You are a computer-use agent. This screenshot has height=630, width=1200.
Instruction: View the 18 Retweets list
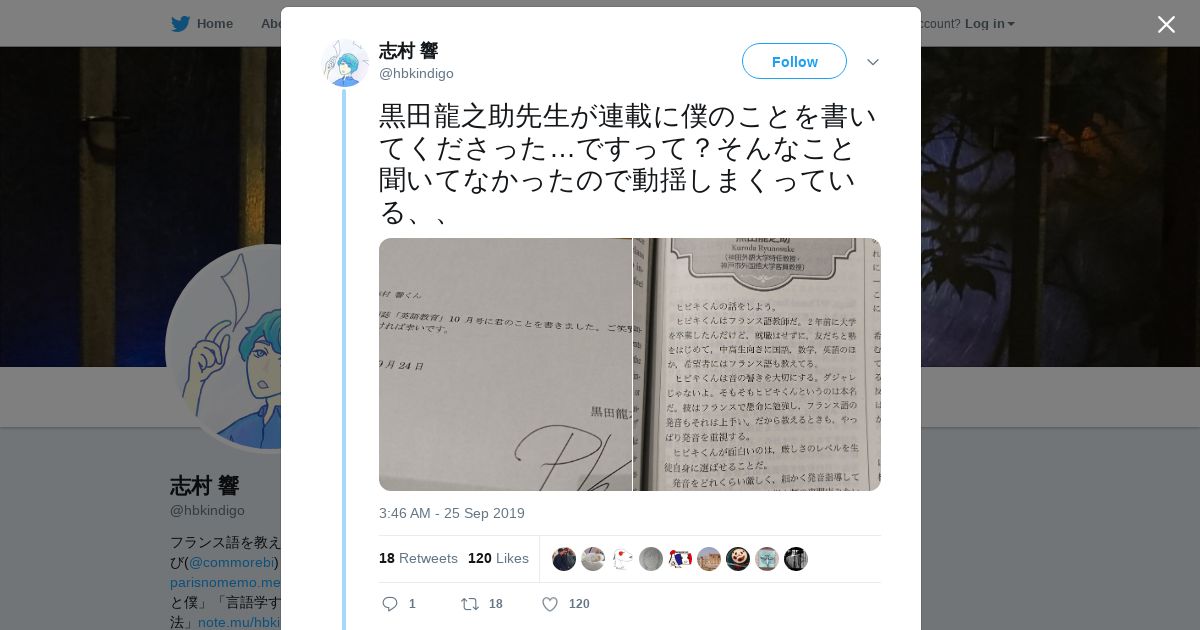pos(418,558)
